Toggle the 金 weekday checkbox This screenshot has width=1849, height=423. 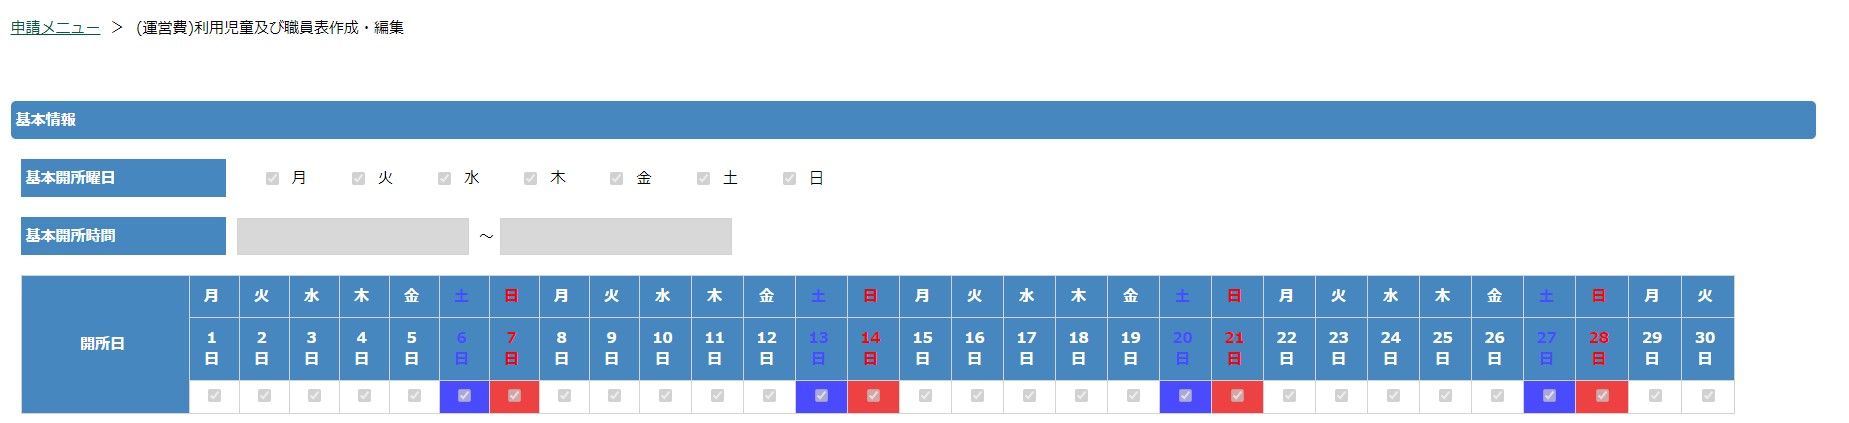click(616, 178)
